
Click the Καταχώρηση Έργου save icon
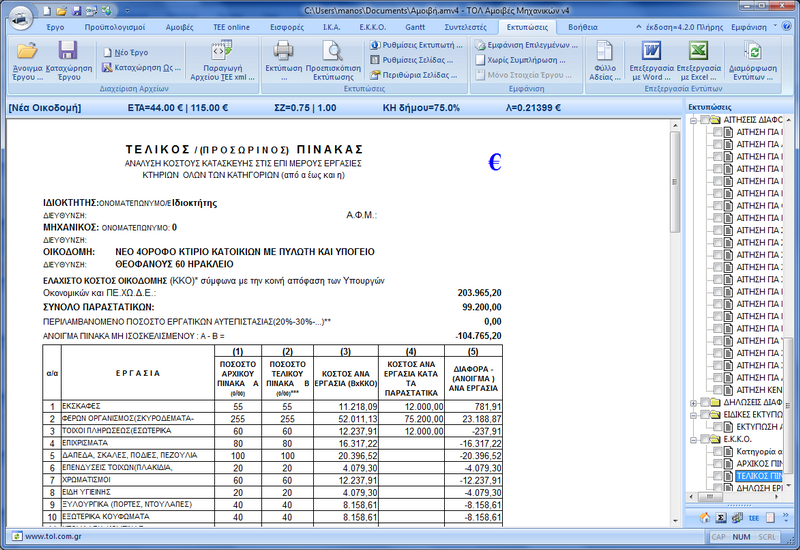pos(68,51)
